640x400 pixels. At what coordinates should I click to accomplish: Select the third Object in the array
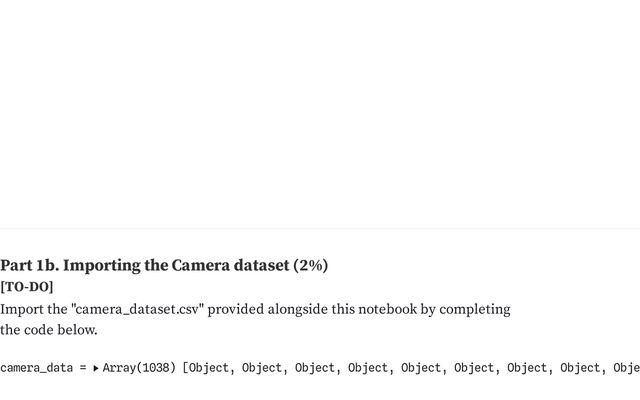[x=314, y=368]
